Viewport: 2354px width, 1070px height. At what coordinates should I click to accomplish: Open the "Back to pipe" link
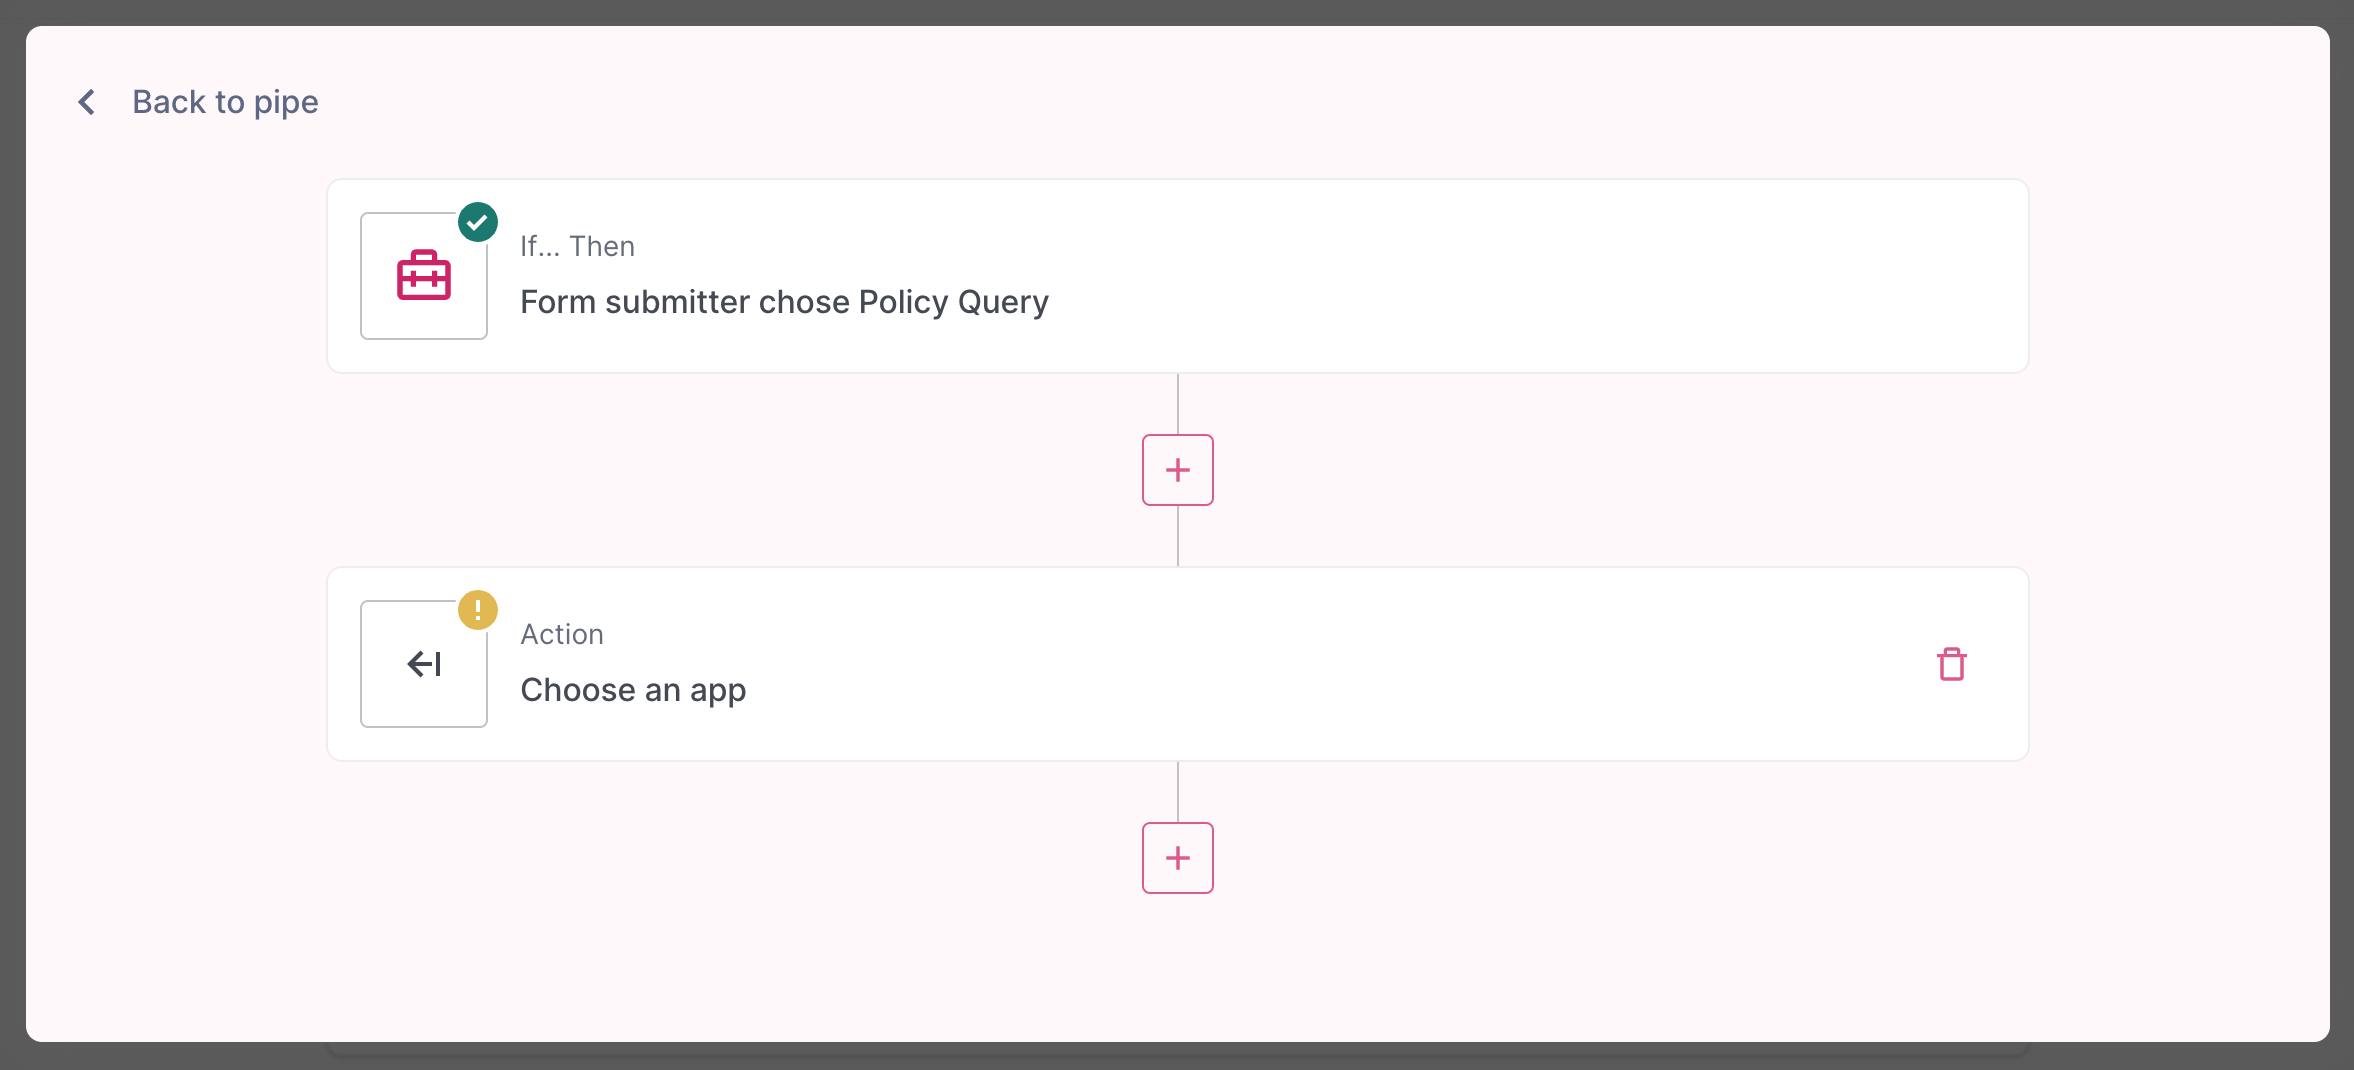click(x=225, y=102)
